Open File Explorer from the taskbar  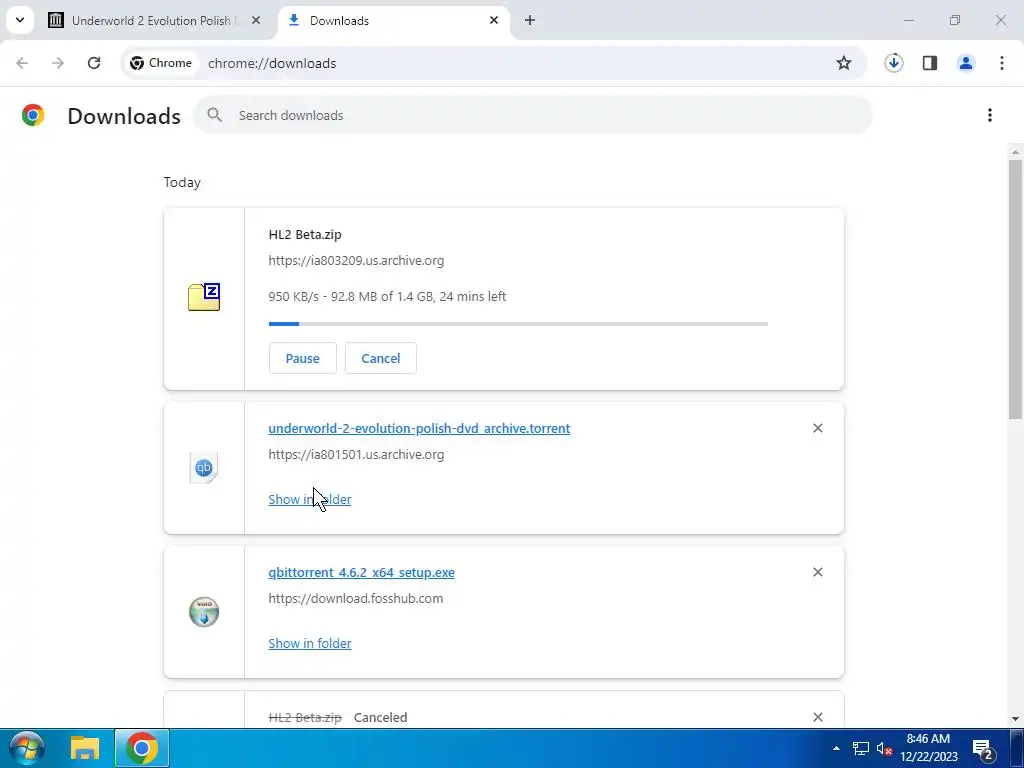85,748
